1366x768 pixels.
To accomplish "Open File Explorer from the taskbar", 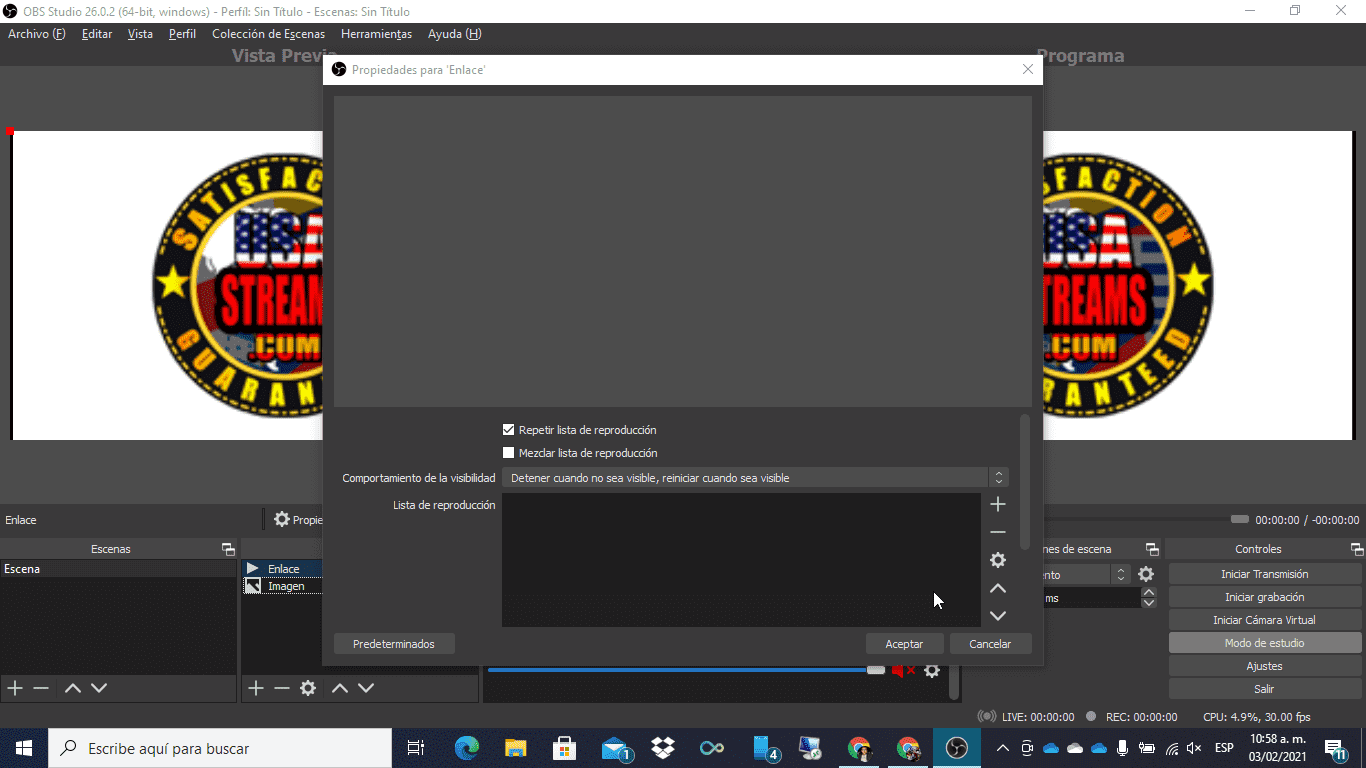I will 515,748.
